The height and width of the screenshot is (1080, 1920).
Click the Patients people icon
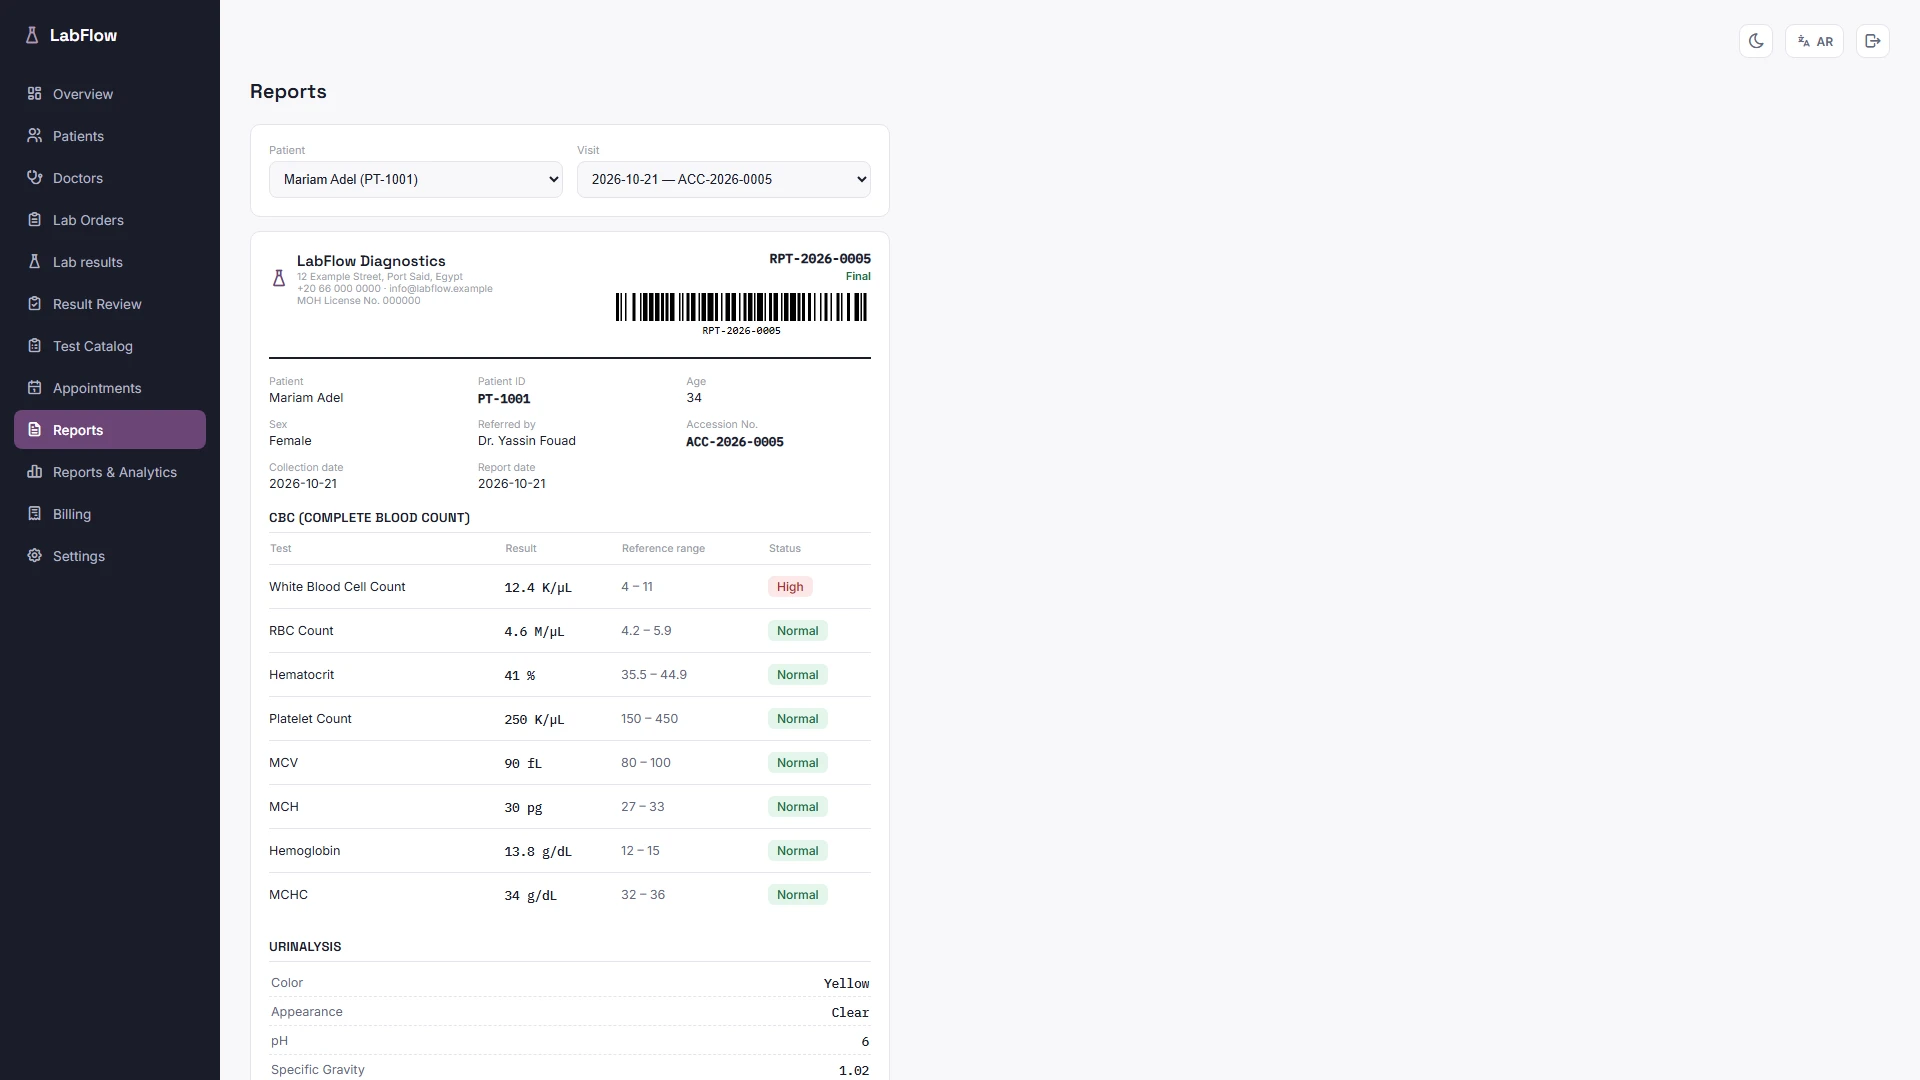(34, 135)
